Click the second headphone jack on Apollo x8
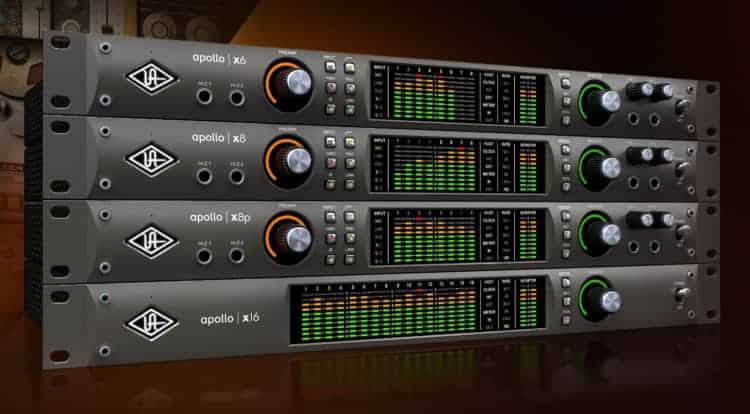 coord(654,183)
